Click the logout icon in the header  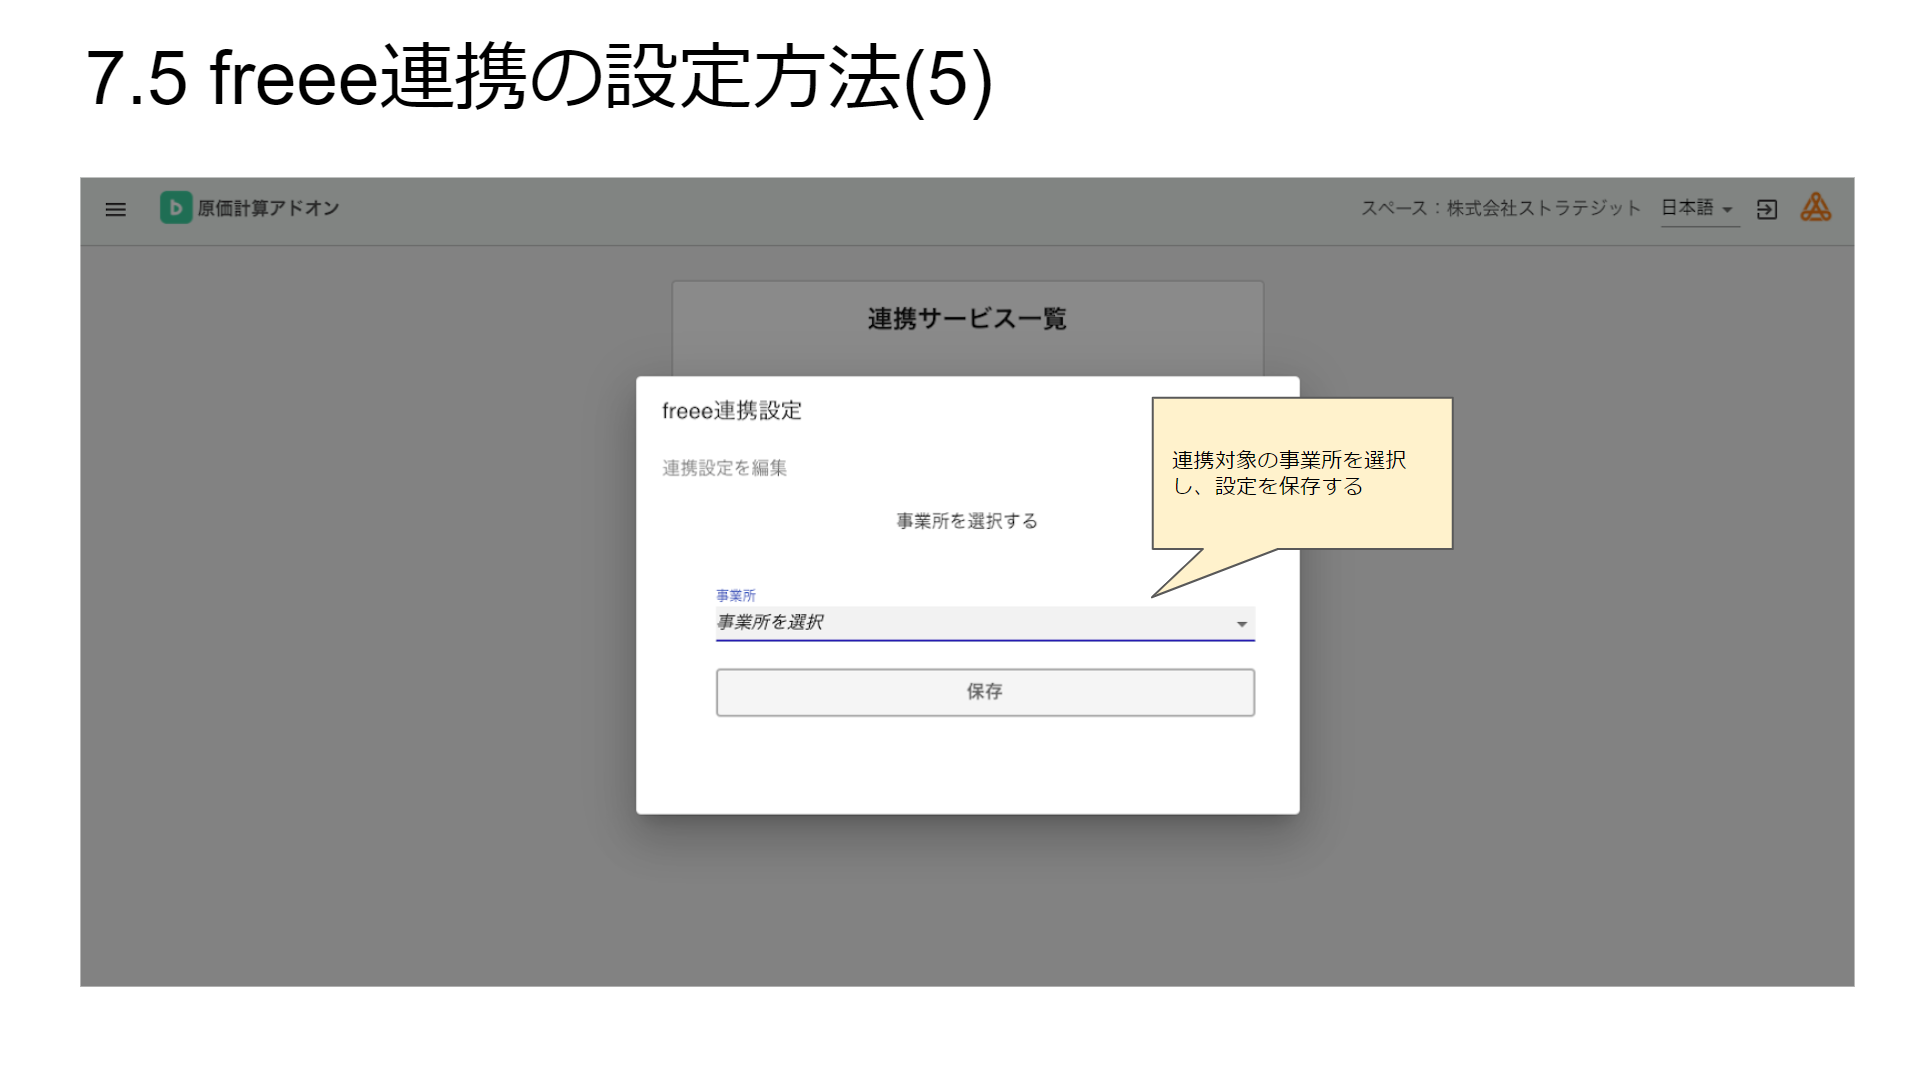pyautogui.click(x=1767, y=209)
